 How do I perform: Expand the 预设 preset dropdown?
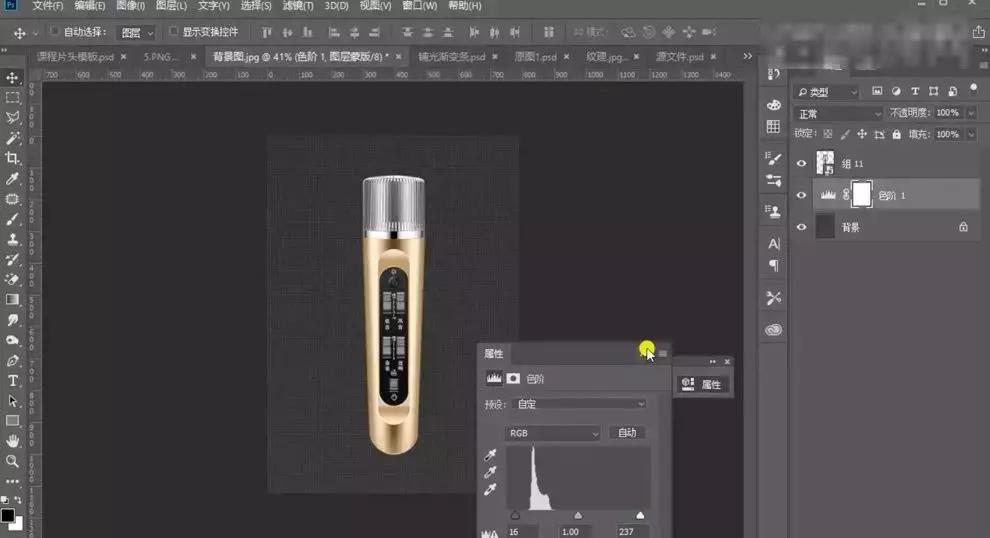coord(580,404)
